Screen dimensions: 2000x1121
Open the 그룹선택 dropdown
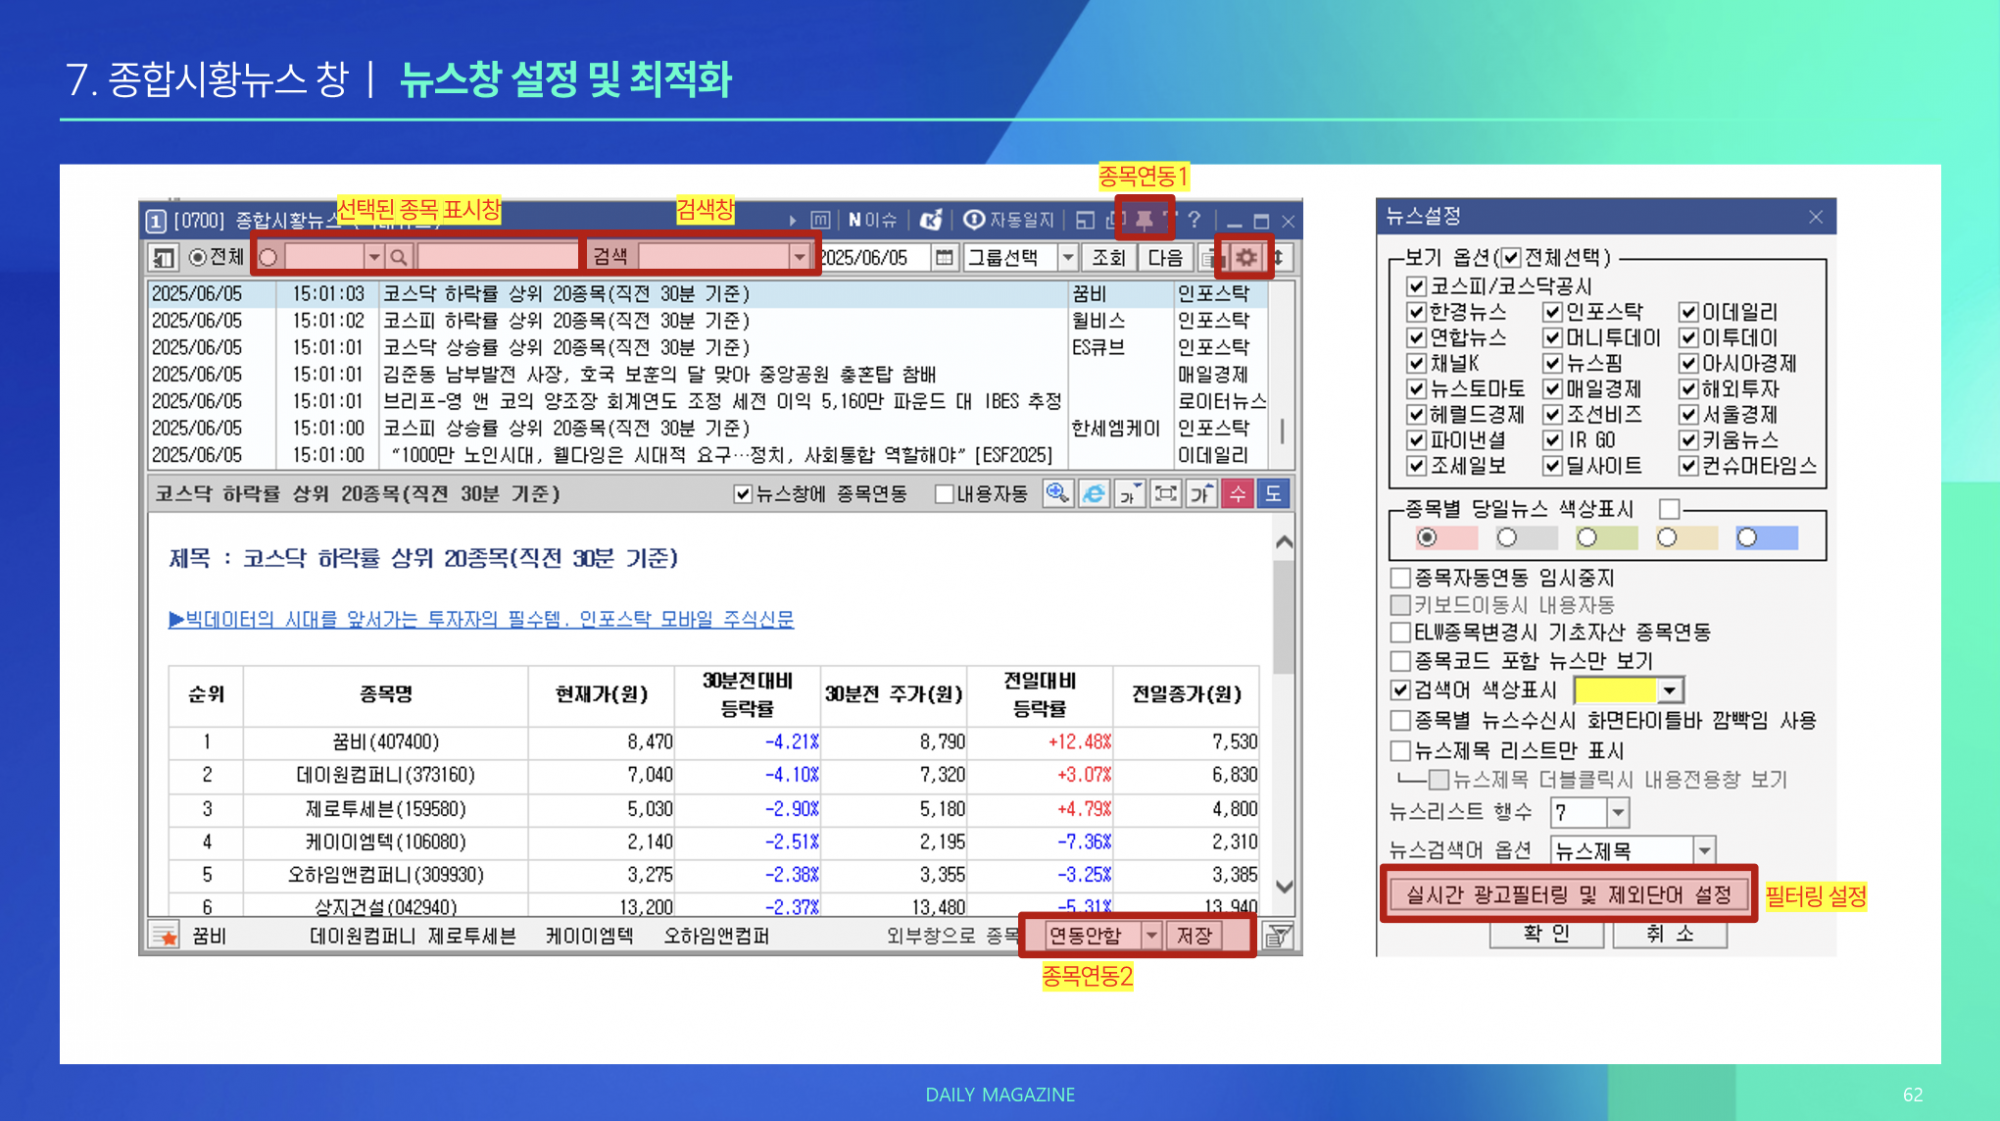(x=1066, y=257)
